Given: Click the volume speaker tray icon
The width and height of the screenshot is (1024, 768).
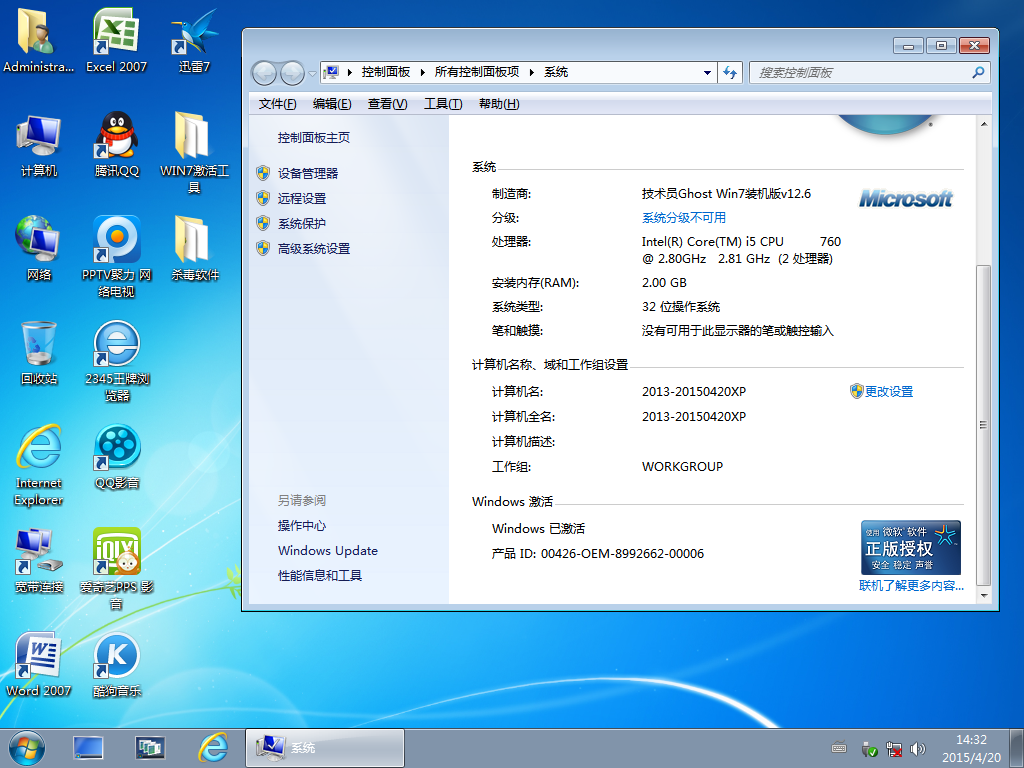Looking at the screenshot, I should pos(918,749).
